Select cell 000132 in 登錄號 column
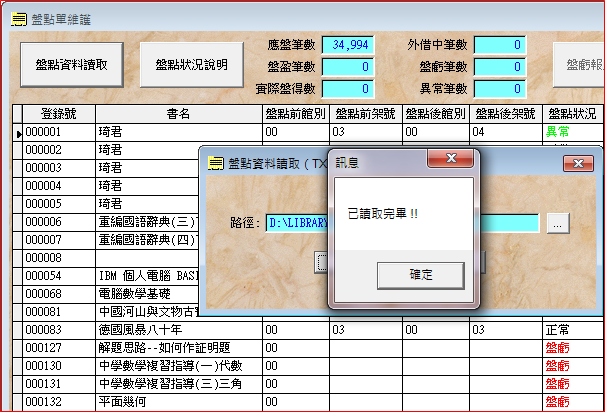Viewport: 605px width, 412px height. [x=59, y=402]
